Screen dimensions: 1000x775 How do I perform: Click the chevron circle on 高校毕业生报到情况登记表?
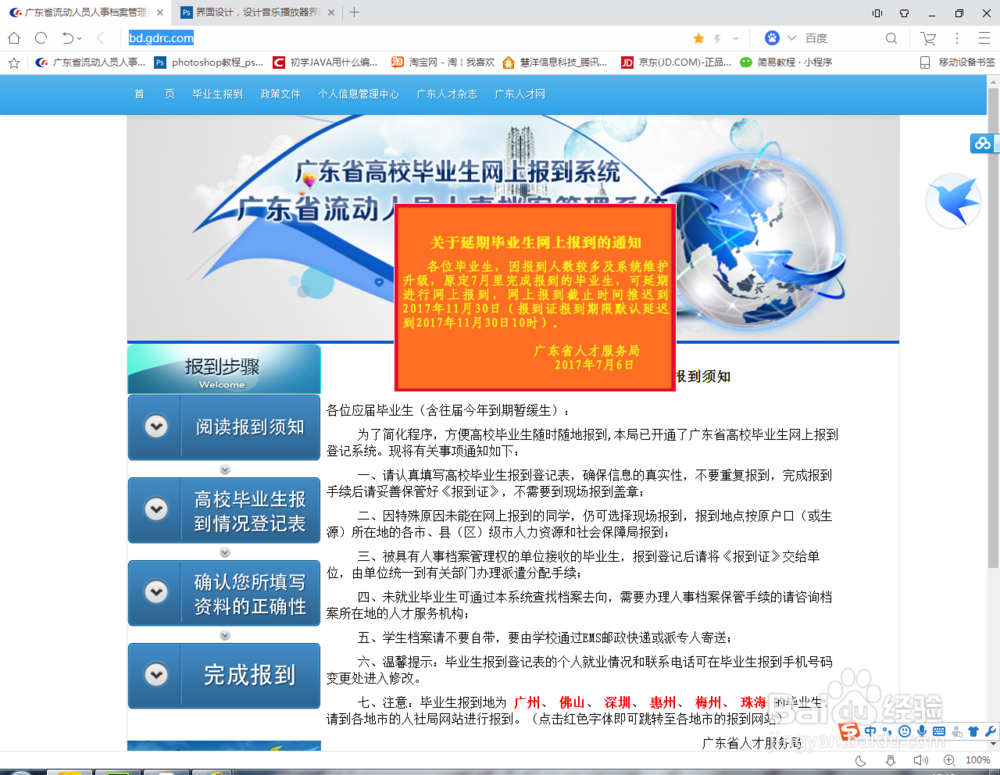click(156, 509)
